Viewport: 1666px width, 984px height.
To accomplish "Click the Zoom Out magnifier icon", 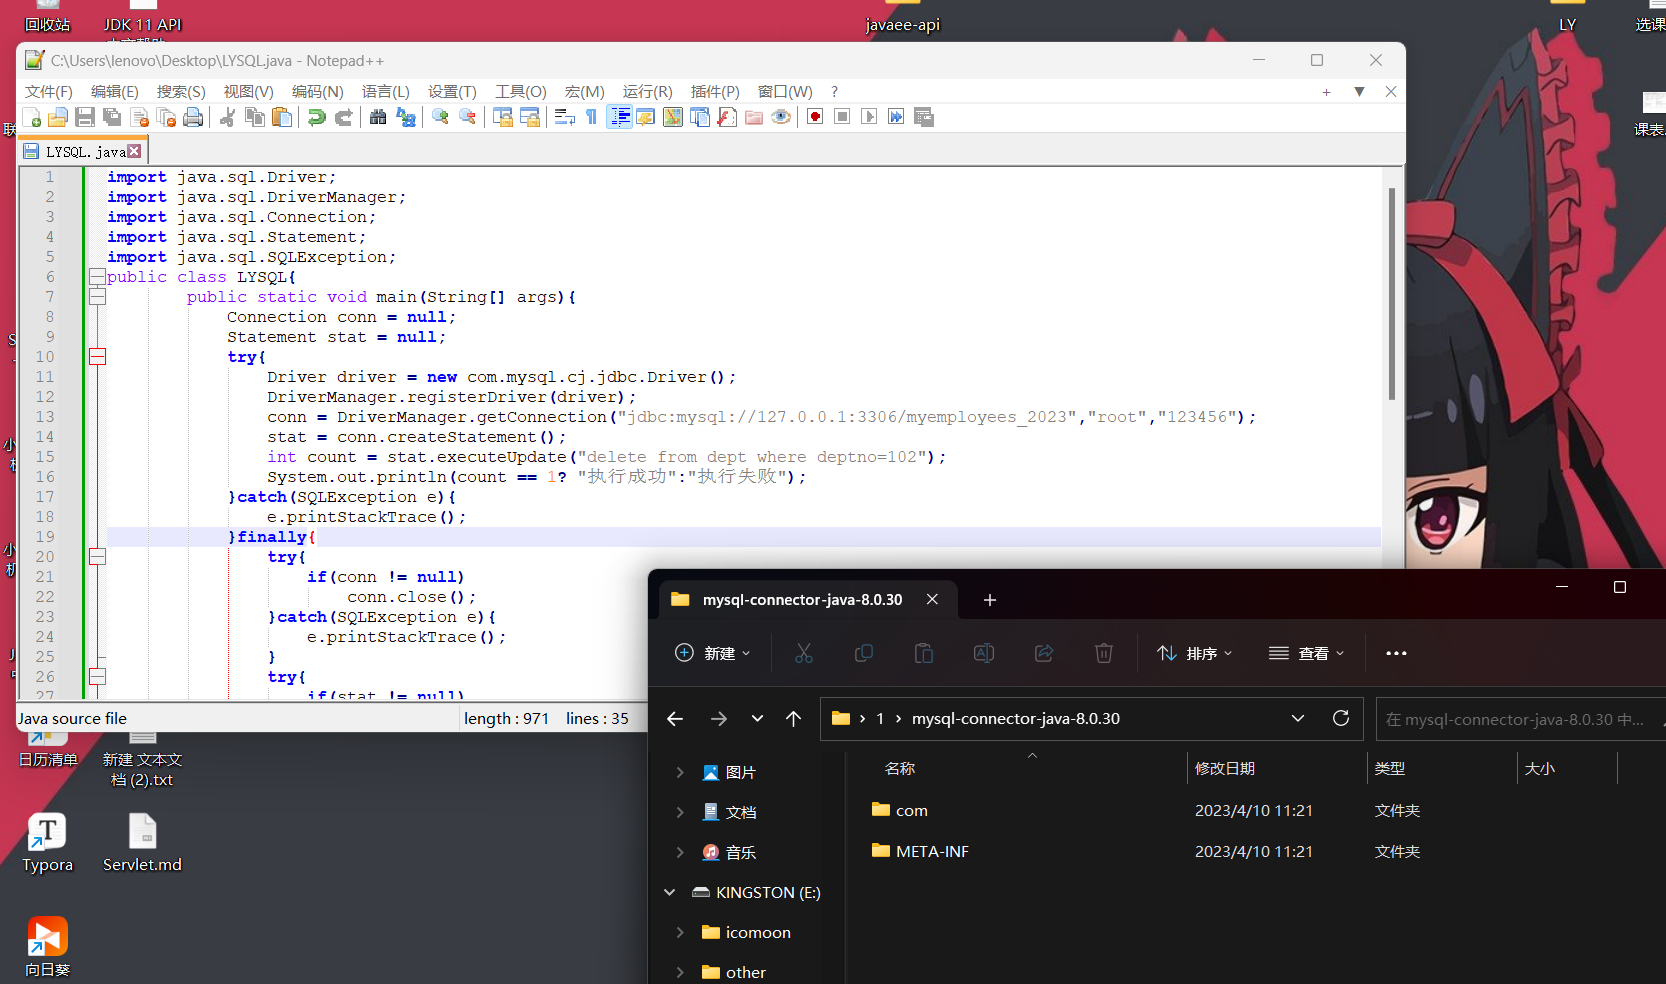I will (467, 117).
